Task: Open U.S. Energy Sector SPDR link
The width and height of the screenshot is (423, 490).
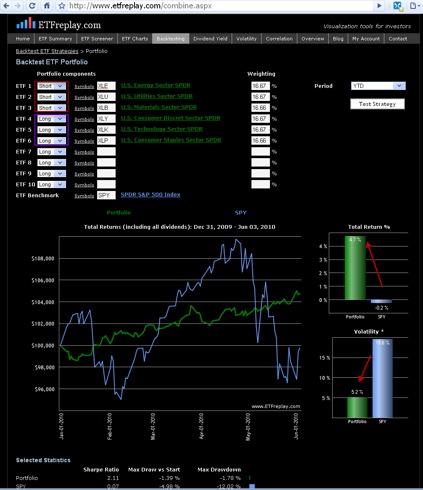Action: pos(156,85)
